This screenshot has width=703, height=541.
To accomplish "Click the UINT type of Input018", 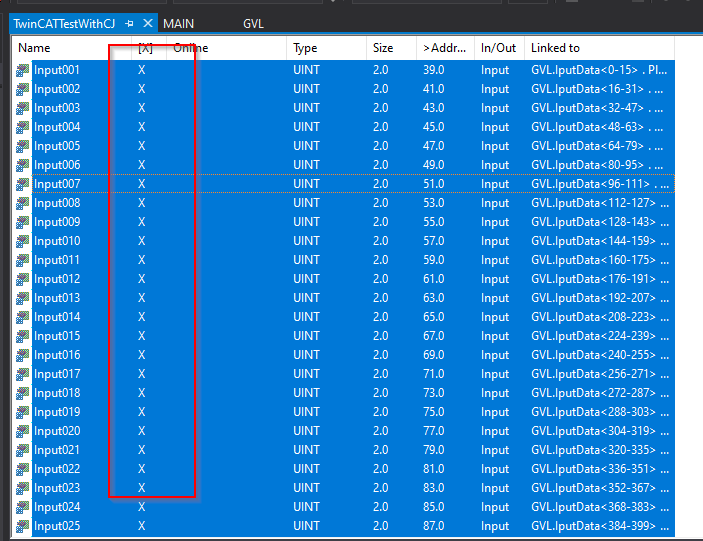I will tap(306, 393).
